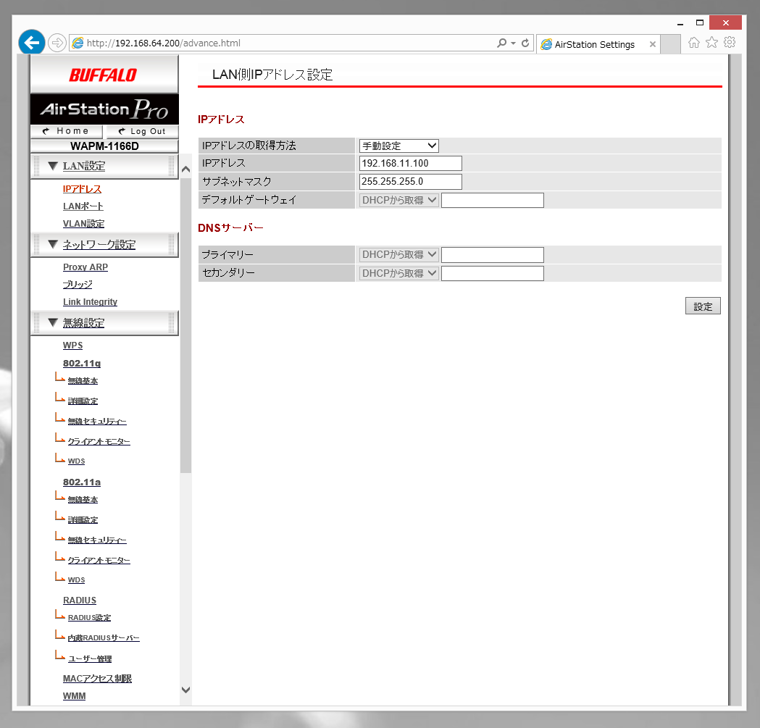The image size is (760, 728).
Task: Open the WMM link
Action: pyautogui.click(x=74, y=696)
